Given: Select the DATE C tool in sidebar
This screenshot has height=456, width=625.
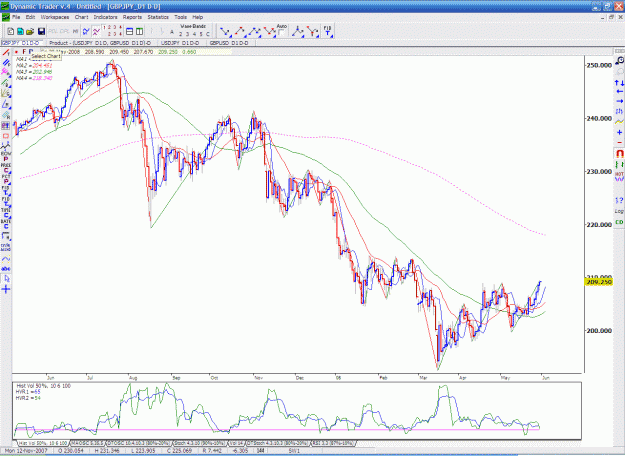Looking at the screenshot, I should 6,224.
